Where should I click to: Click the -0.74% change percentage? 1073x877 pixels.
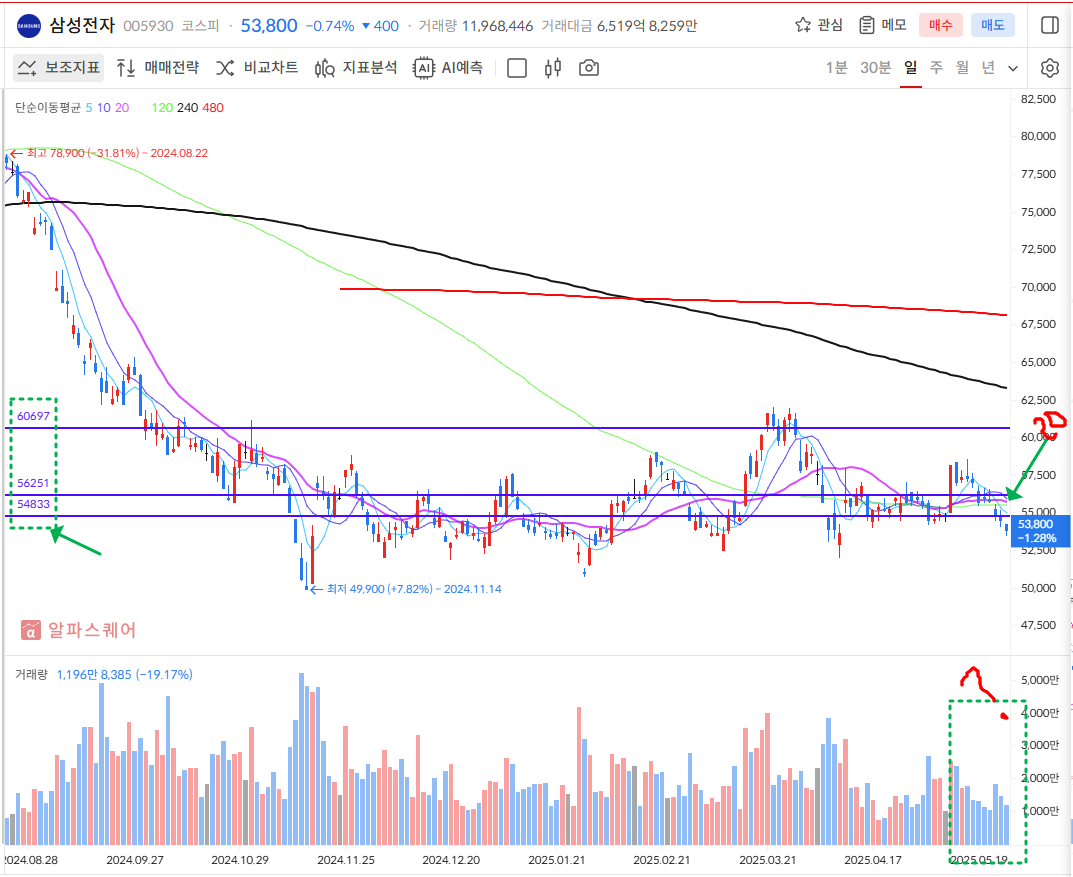coord(330,26)
